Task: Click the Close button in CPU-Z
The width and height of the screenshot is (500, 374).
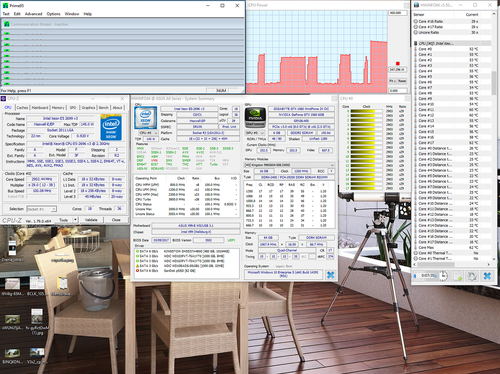Action: point(116,220)
